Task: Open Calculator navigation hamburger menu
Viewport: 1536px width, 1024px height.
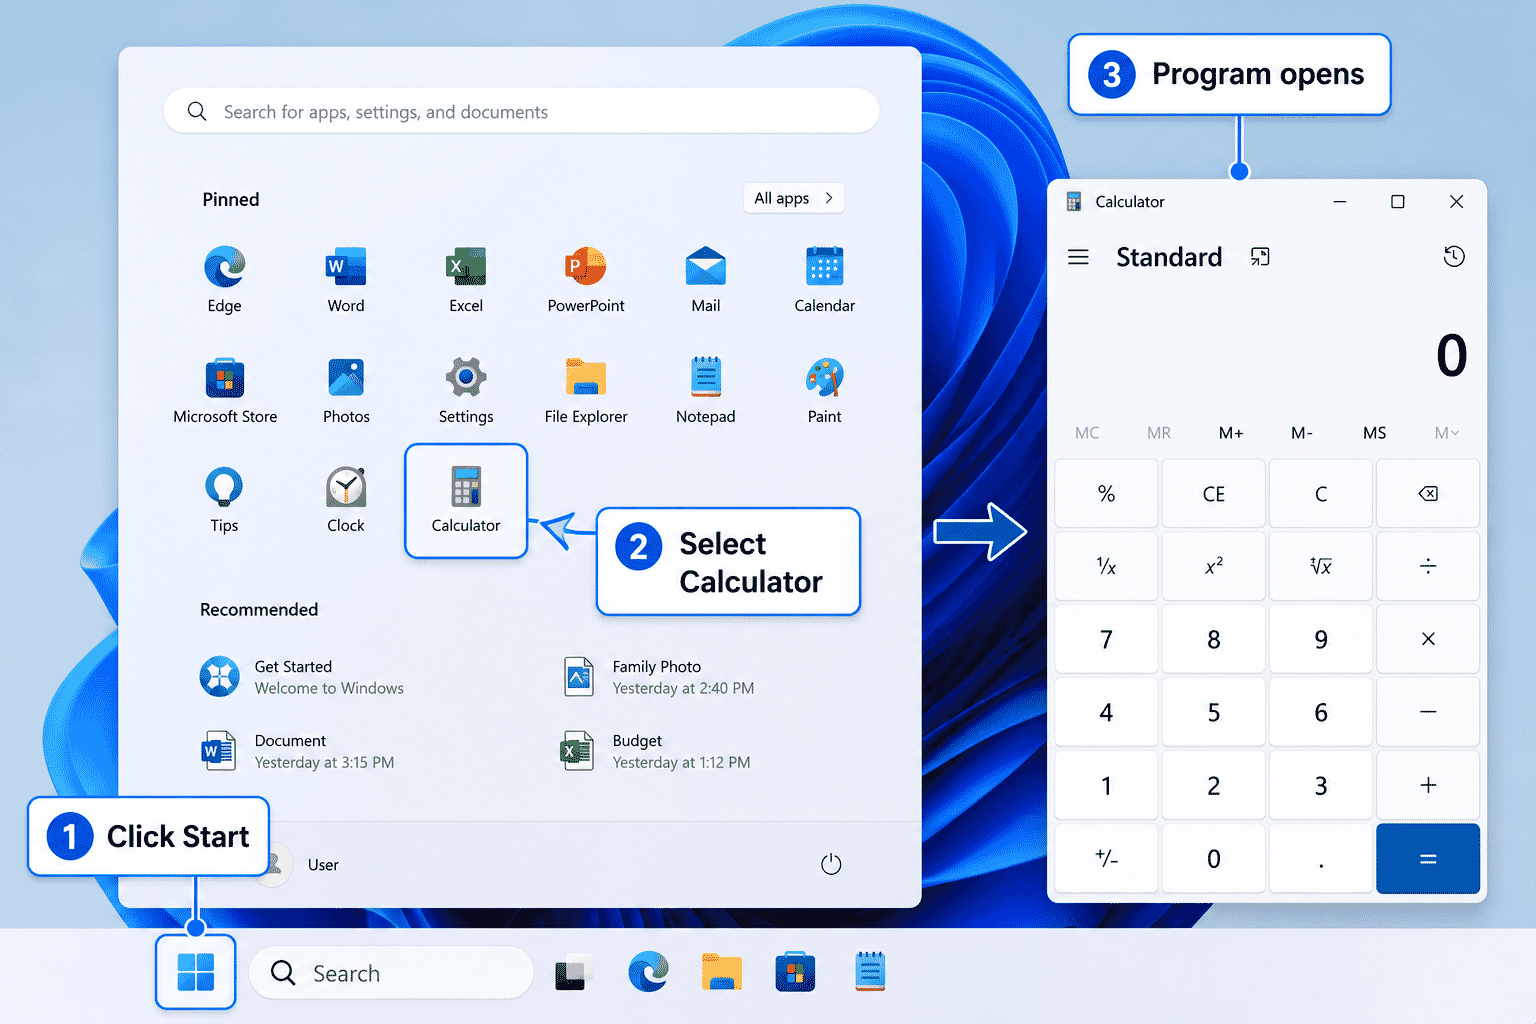Action: tap(1078, 257)
